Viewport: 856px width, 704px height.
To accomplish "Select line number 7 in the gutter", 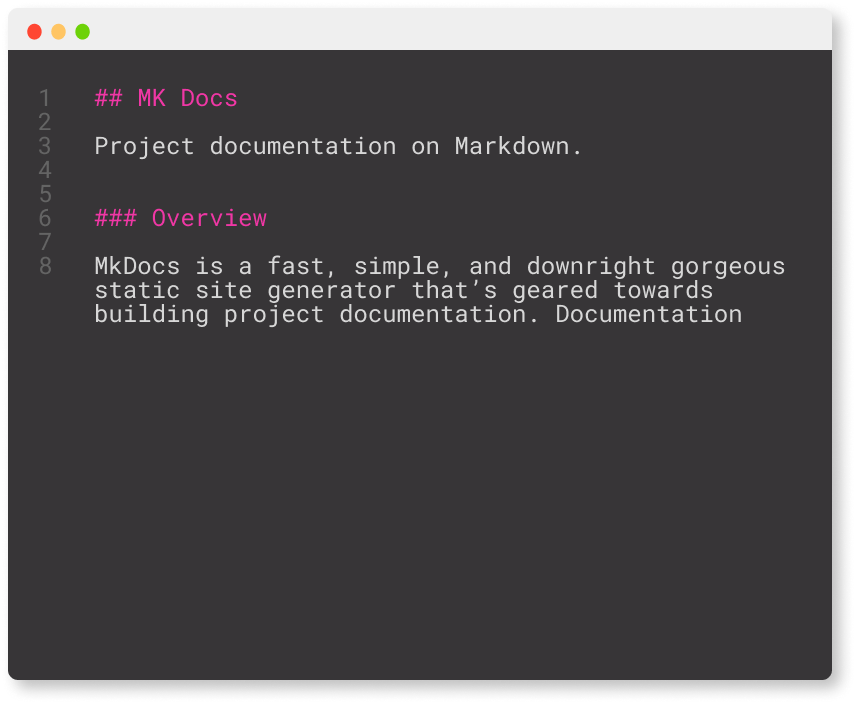I will point(44,242).
